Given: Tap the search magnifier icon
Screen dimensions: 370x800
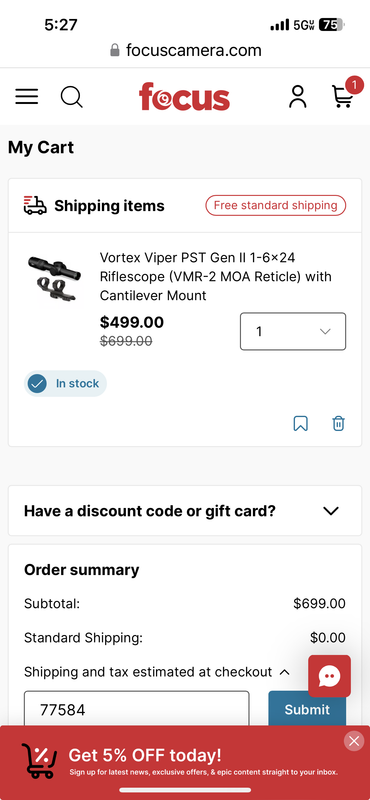Looking at the screenshot, I should coord(71,96).
